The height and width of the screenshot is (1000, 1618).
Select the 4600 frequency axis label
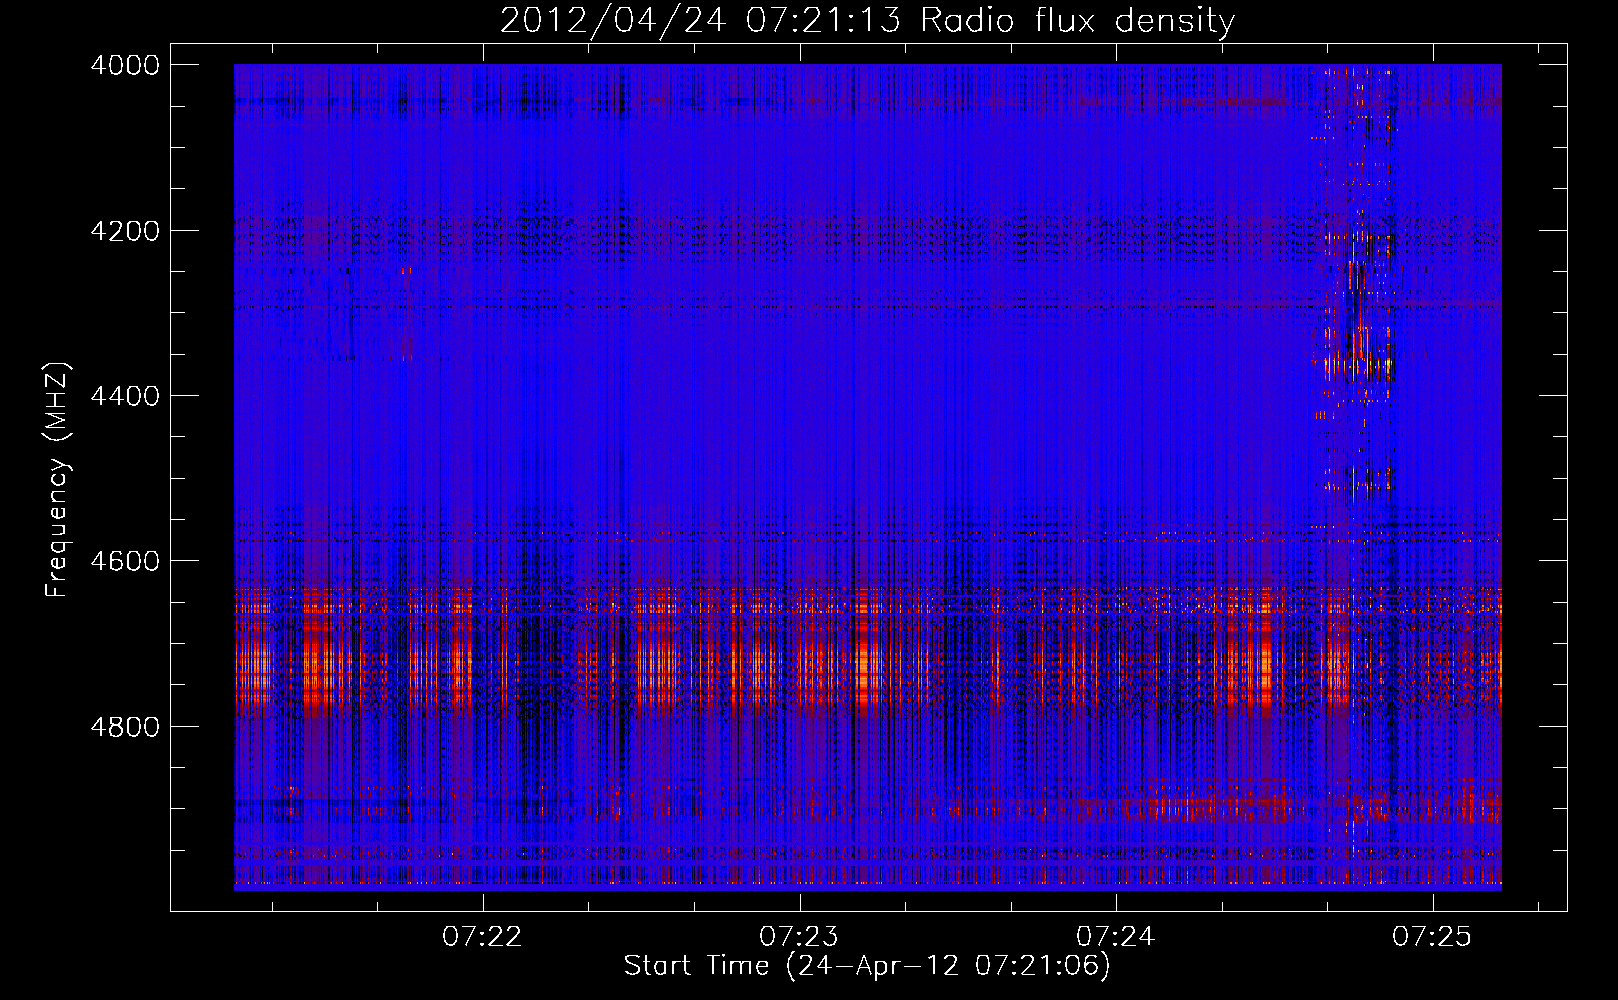tap(125, 561)
